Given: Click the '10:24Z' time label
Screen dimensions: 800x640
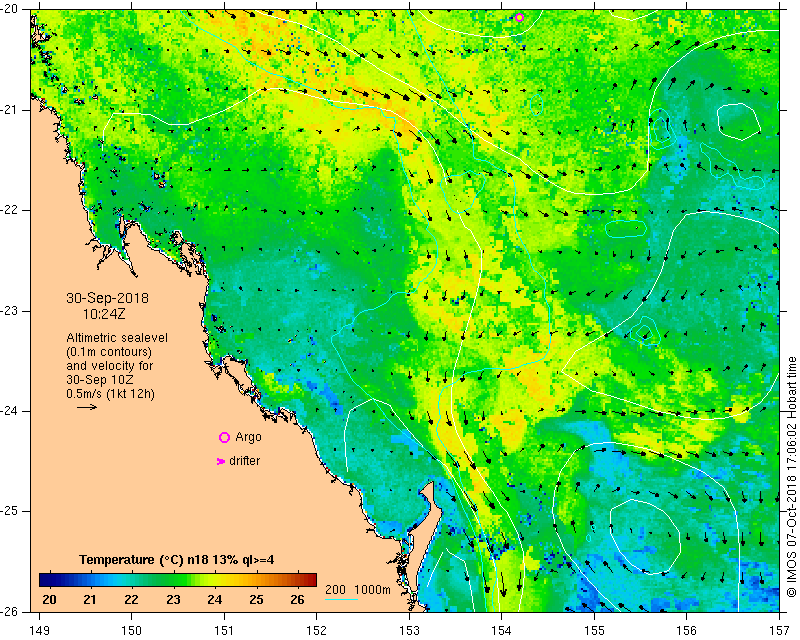Looking at the screenshot, I should [104, 314].
